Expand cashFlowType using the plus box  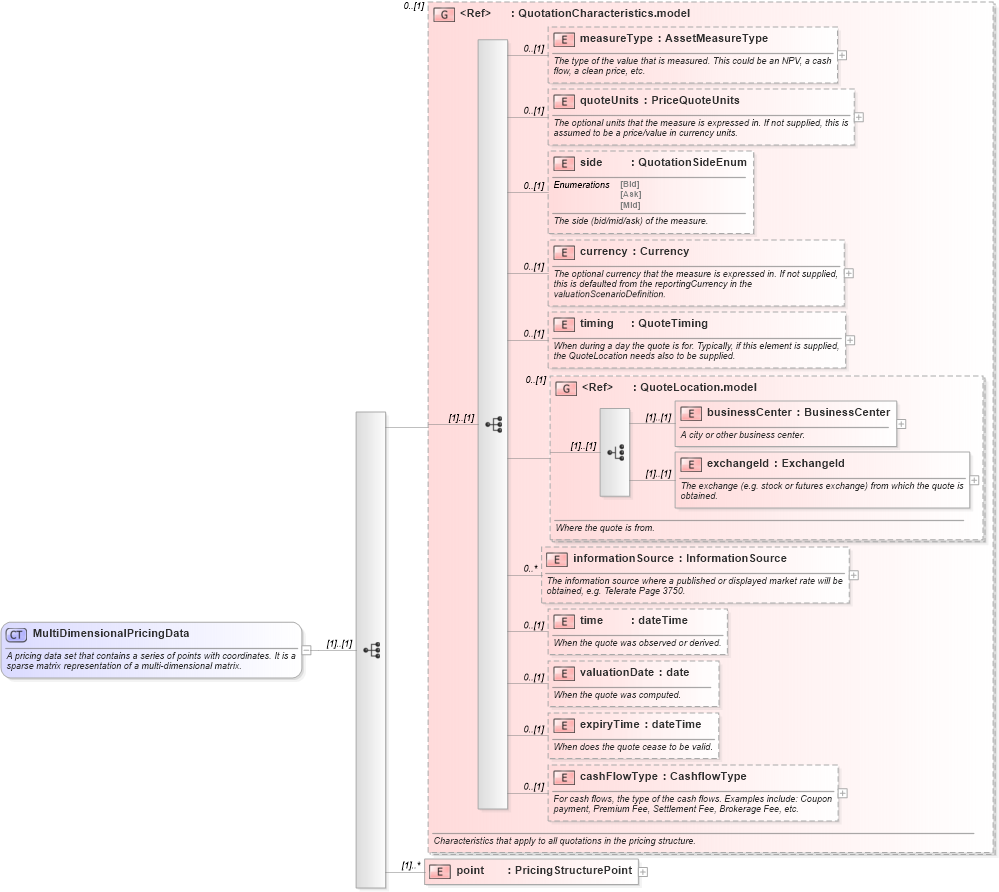pyautogui.click(x=844, y=792)
